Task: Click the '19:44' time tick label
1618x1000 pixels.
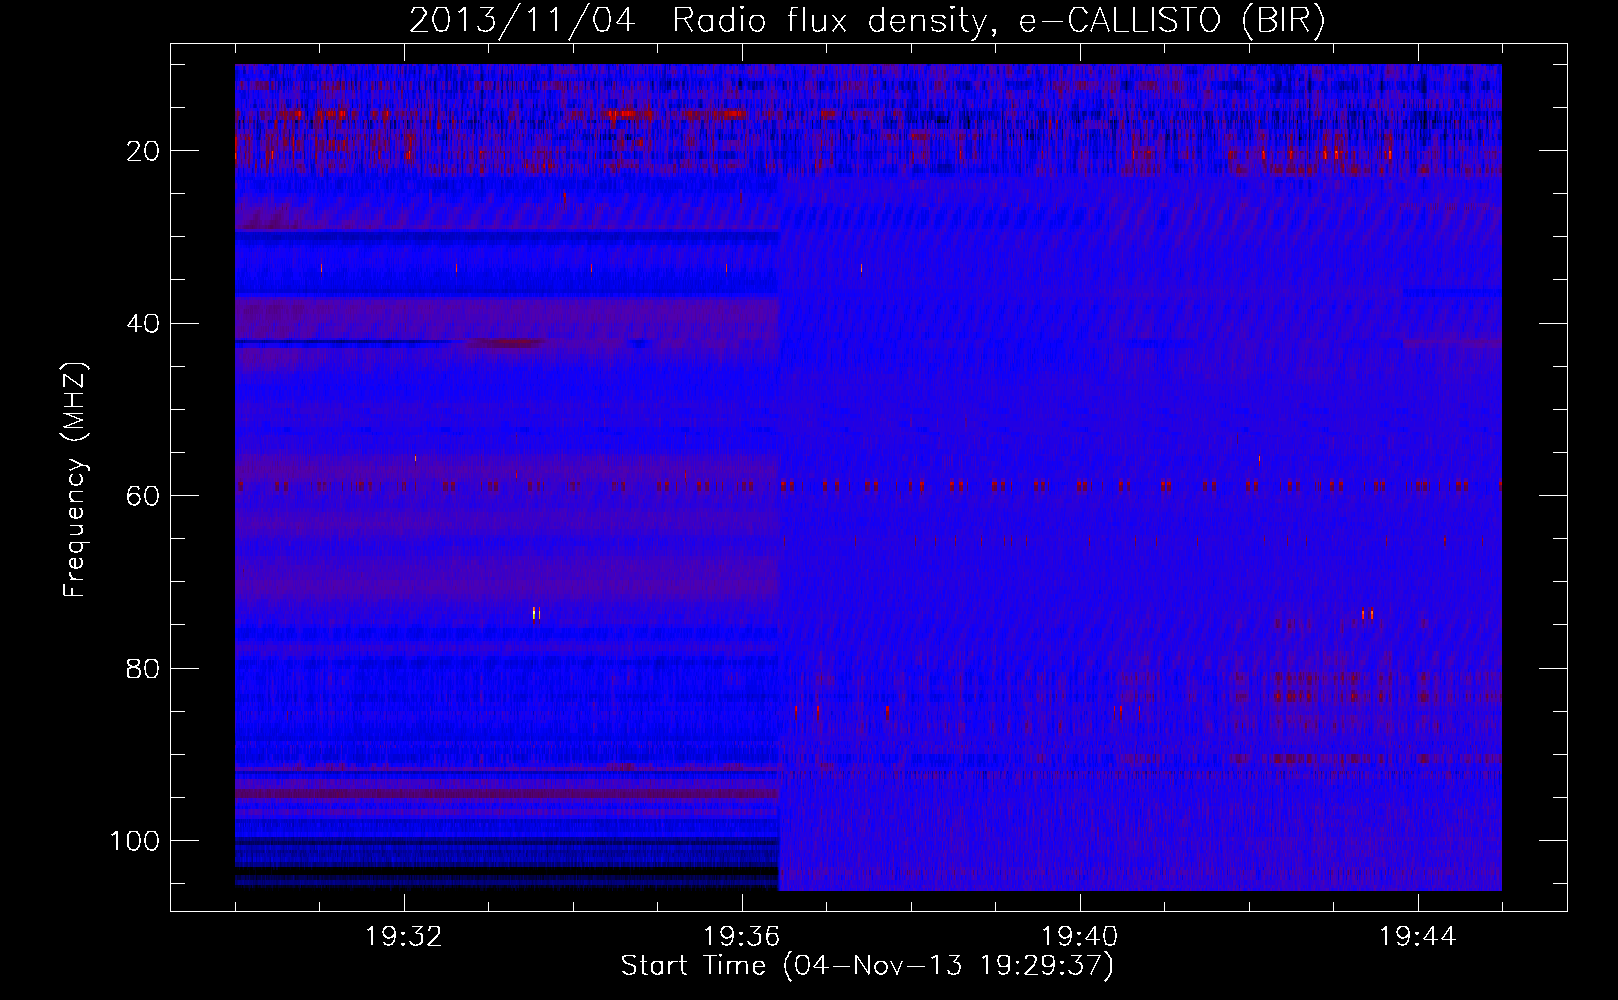Action: [x=1418, y=937]
